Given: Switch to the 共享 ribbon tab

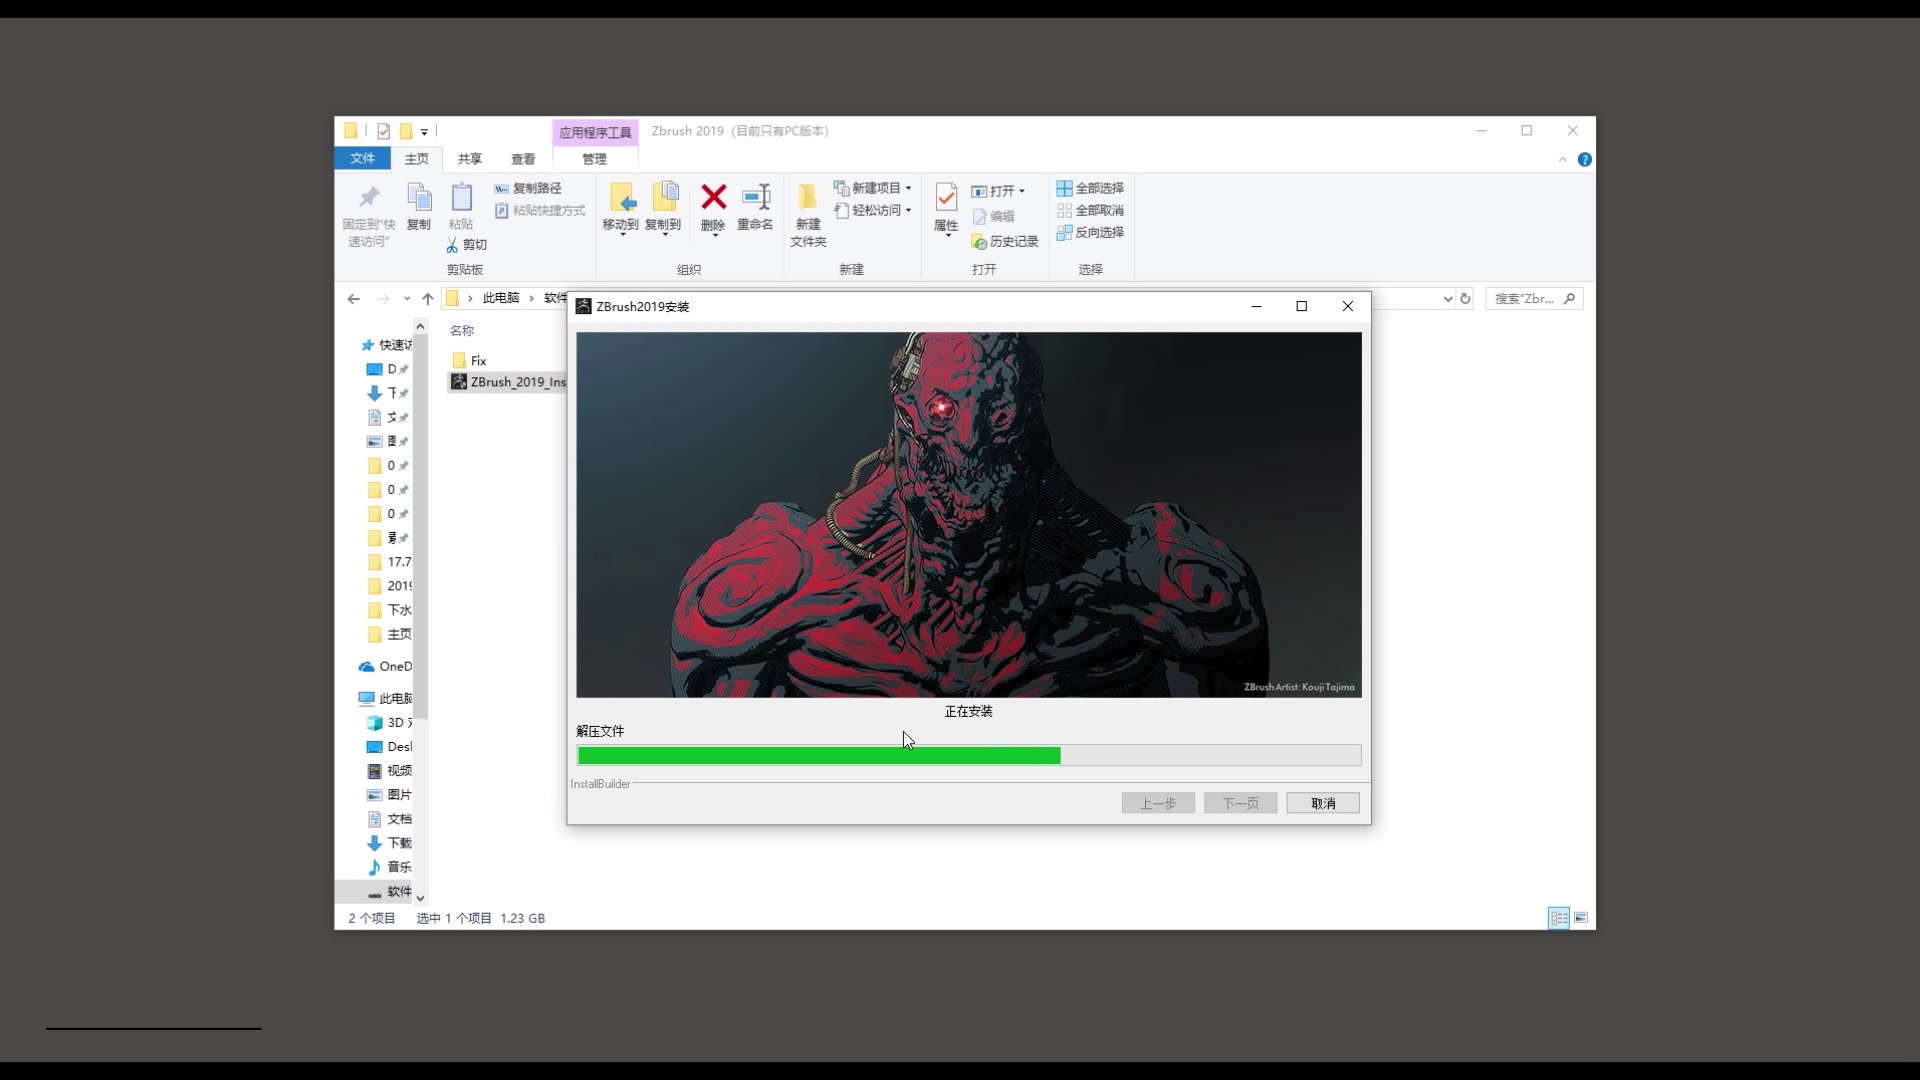Looking at the screenshot, I should 469,158.
